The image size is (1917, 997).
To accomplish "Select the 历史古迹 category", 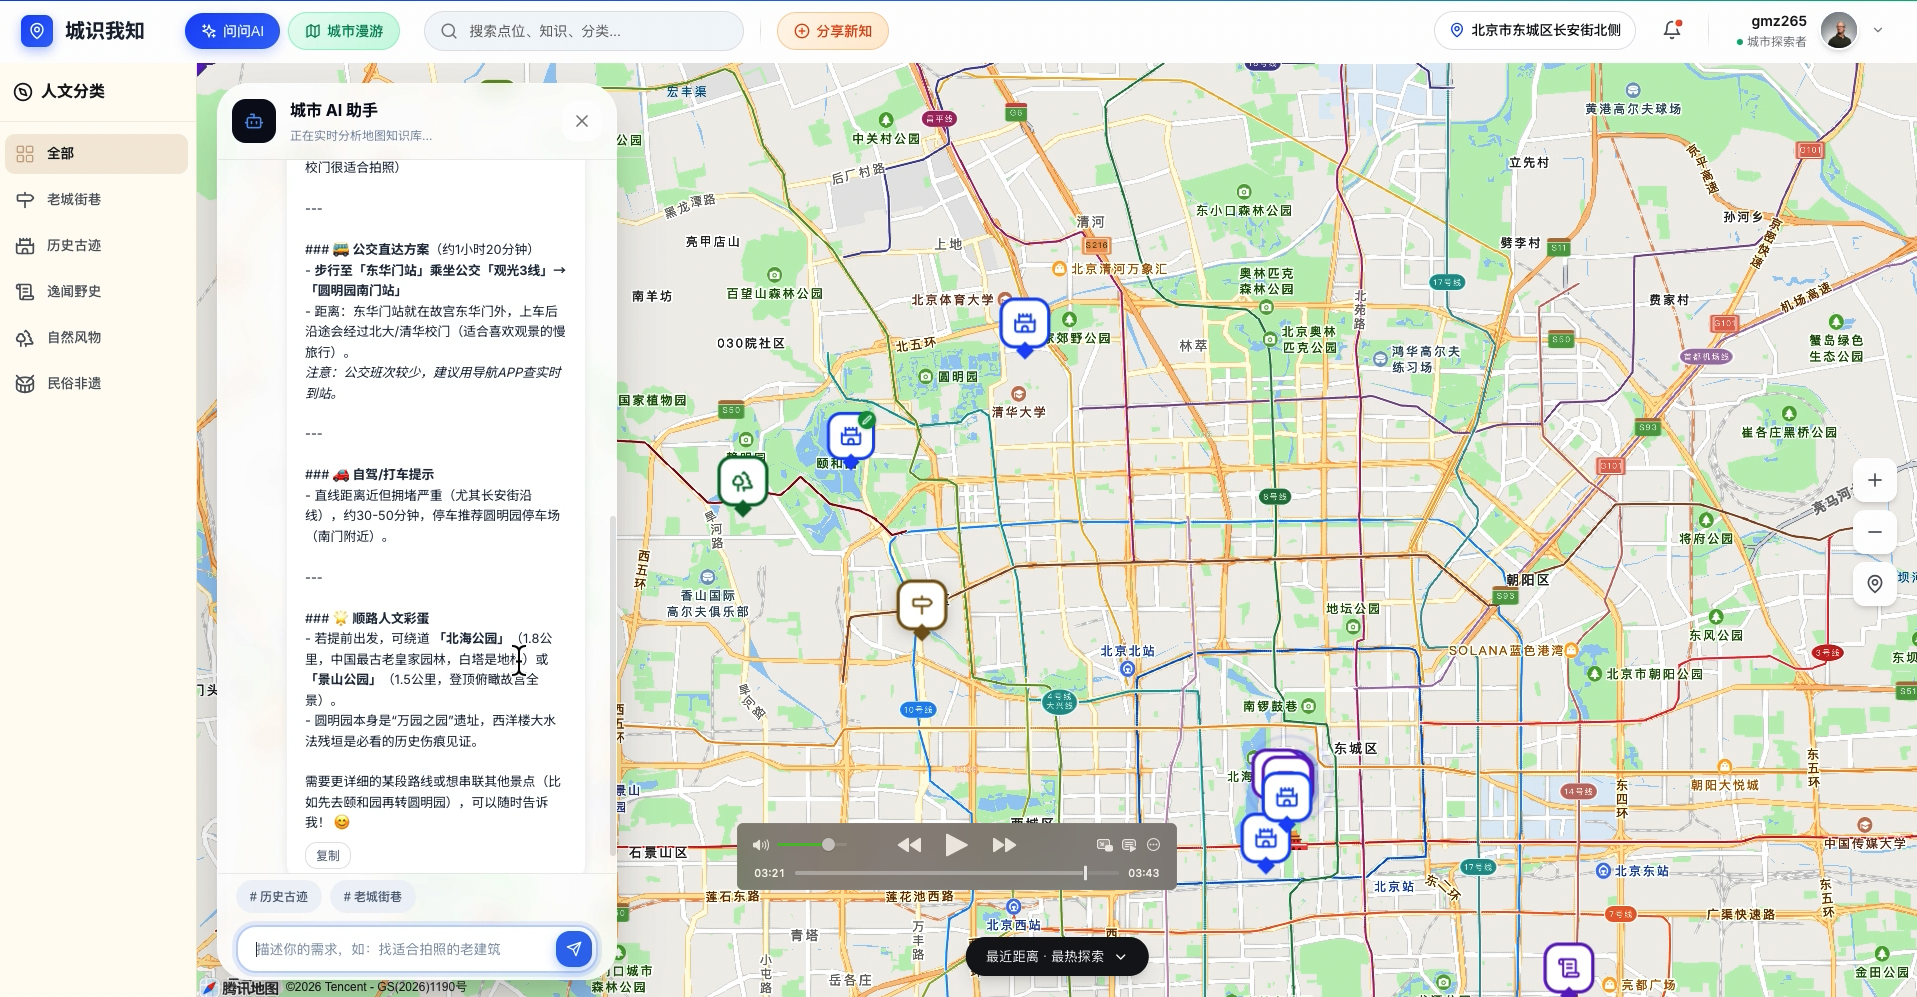I will (96, 246).
